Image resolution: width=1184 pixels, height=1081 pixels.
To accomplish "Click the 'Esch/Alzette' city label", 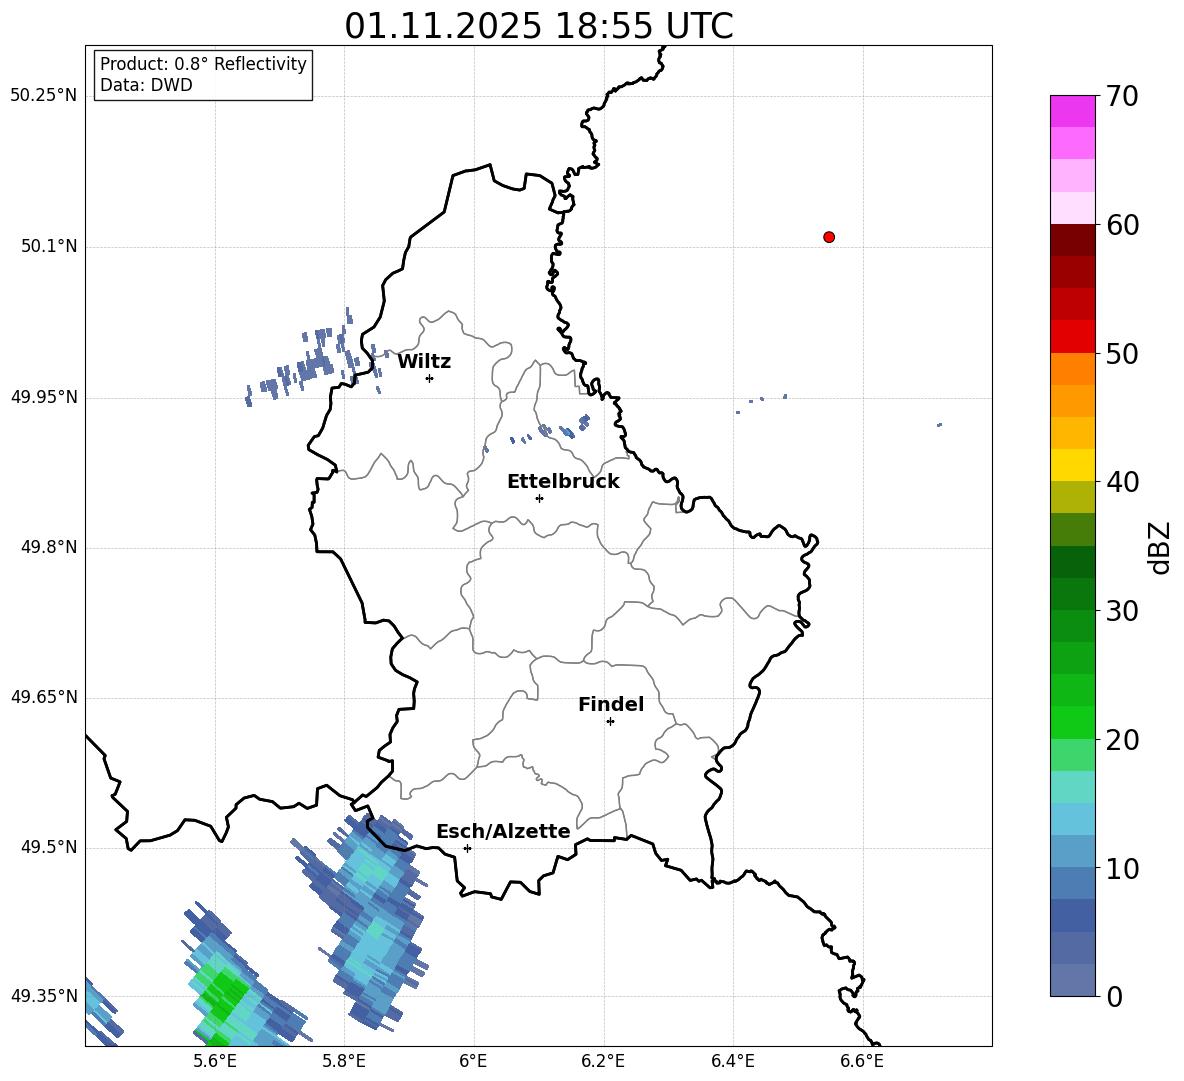I will (x=503, y=831).
